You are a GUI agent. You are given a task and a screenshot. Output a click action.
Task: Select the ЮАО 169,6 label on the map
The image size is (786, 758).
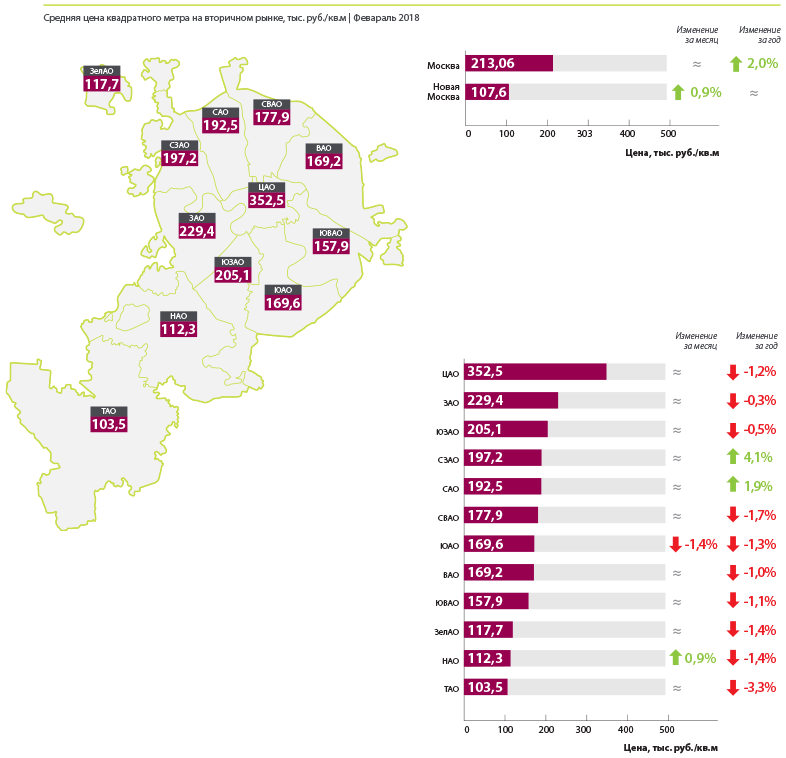(283, 298)
